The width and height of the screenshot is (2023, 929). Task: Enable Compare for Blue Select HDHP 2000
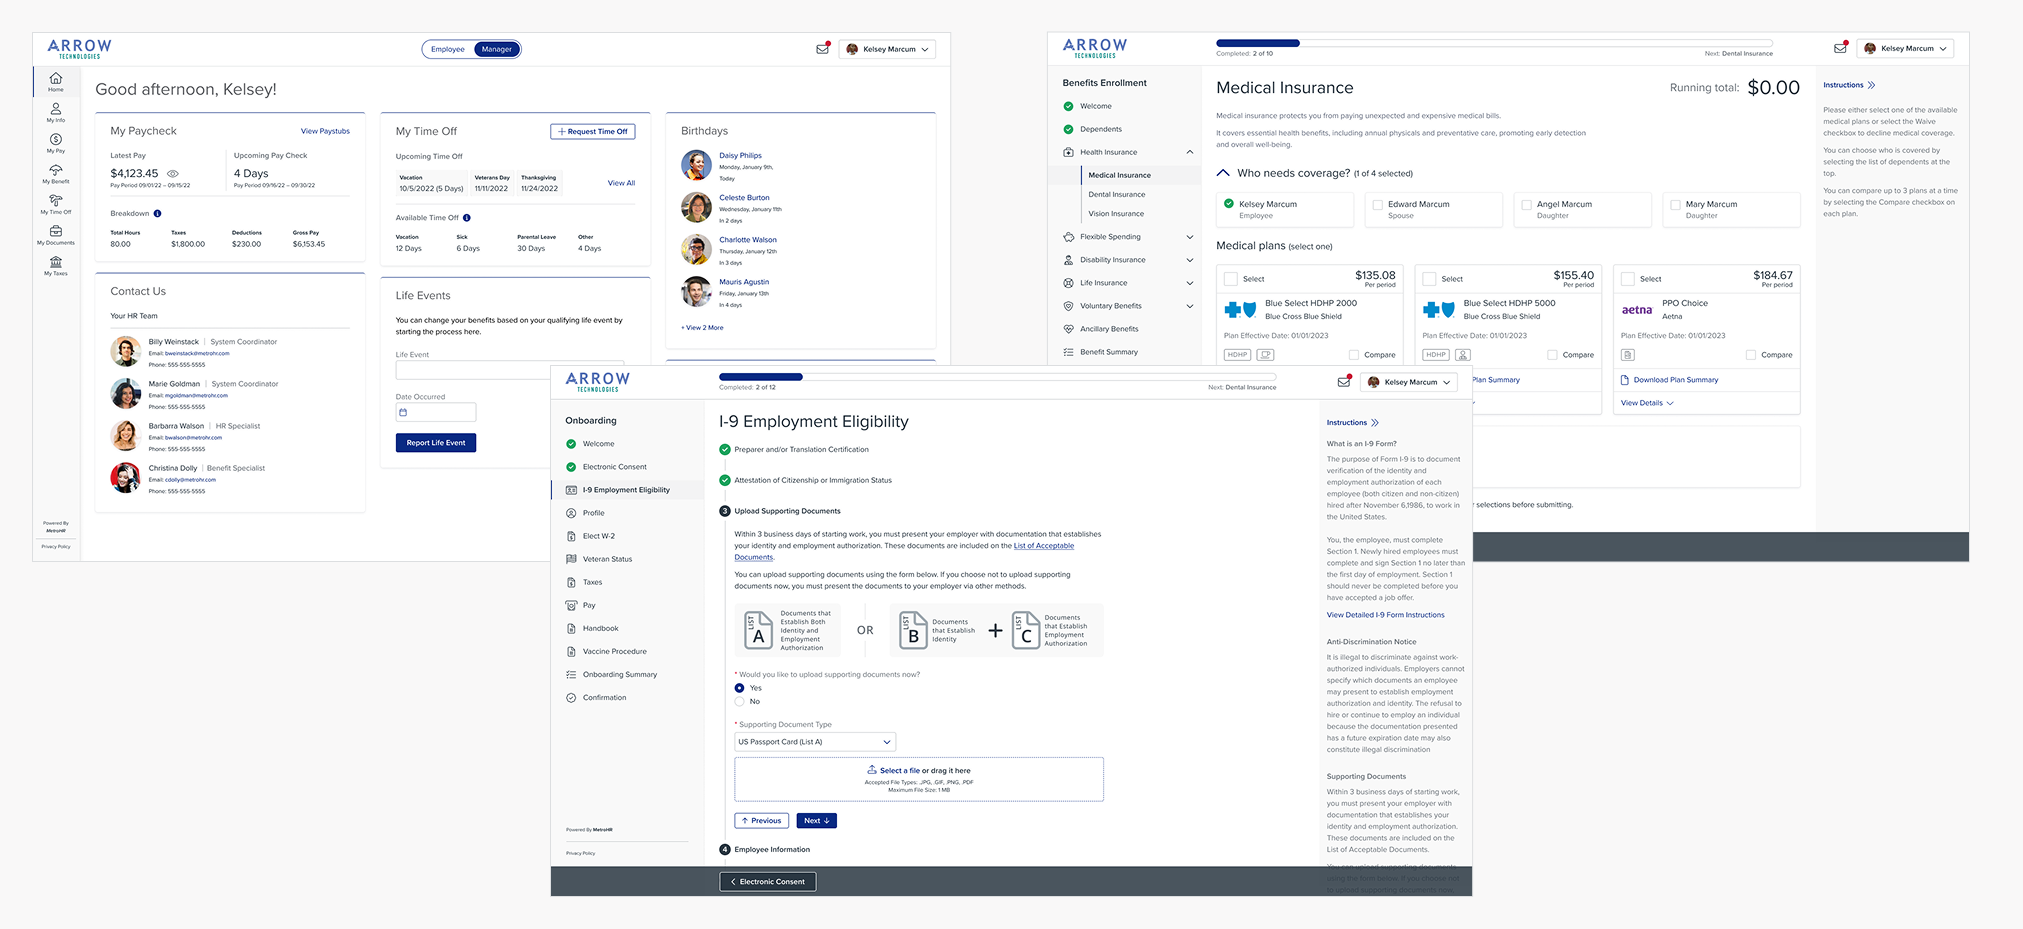click(x=1354, y=355)
